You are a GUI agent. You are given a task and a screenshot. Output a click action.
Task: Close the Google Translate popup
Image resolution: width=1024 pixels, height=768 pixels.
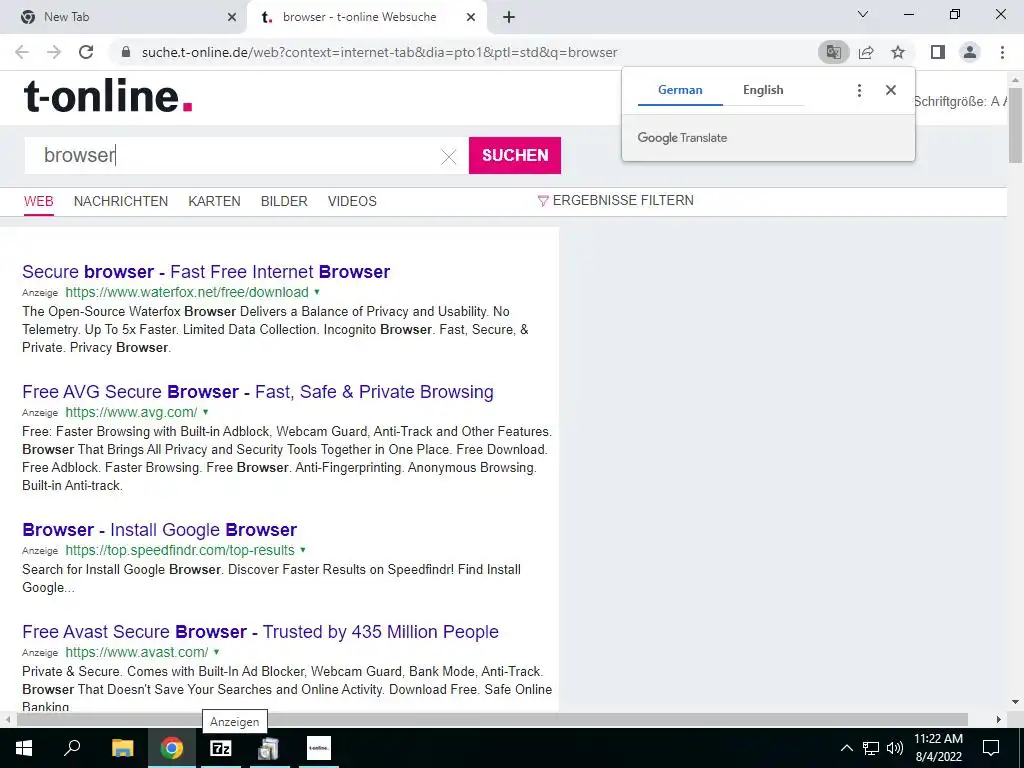point(891,90)
